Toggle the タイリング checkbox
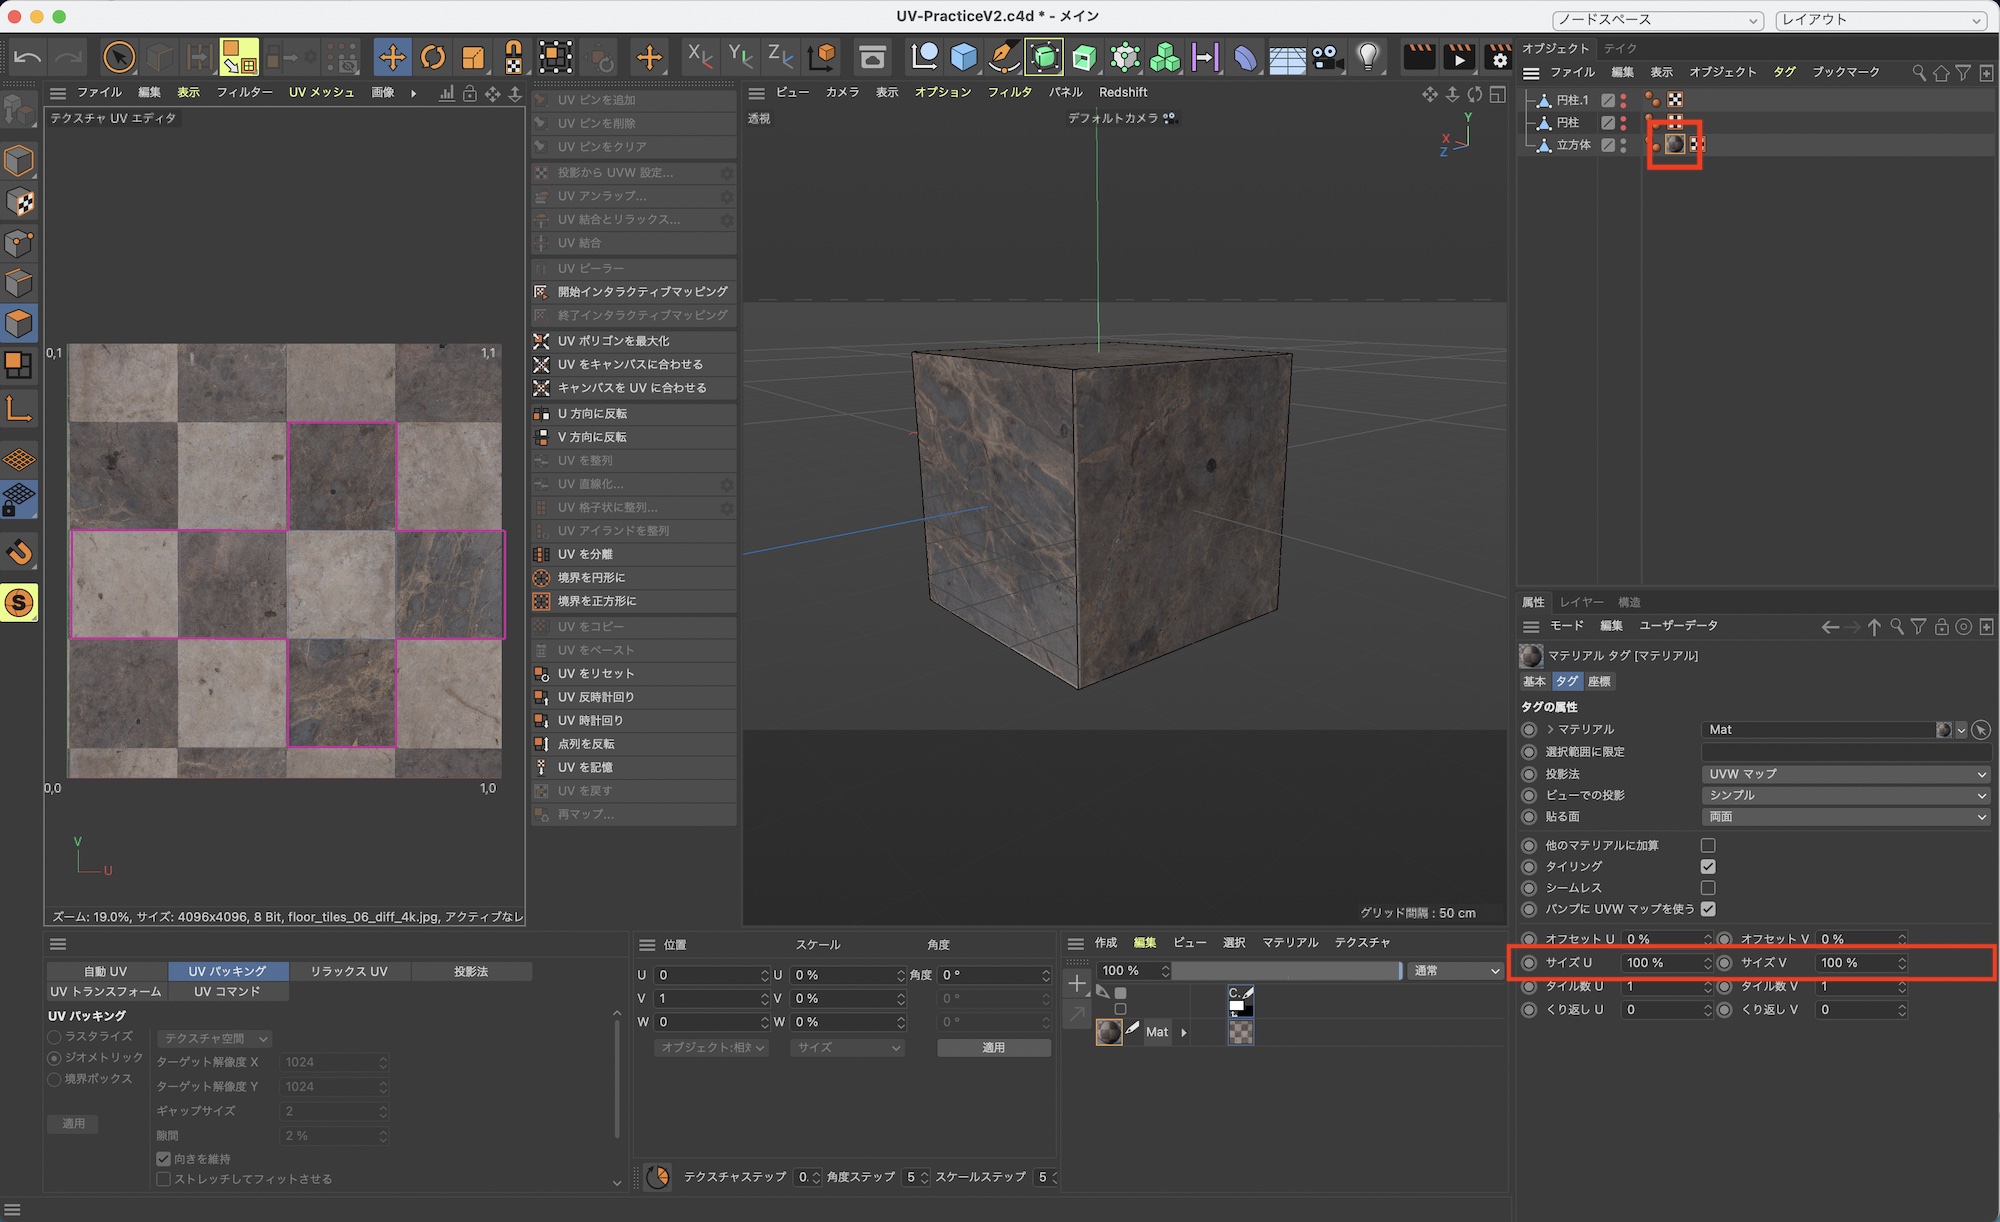The height and width of the screenshot is (1222, 2000). coord(1708,867)
